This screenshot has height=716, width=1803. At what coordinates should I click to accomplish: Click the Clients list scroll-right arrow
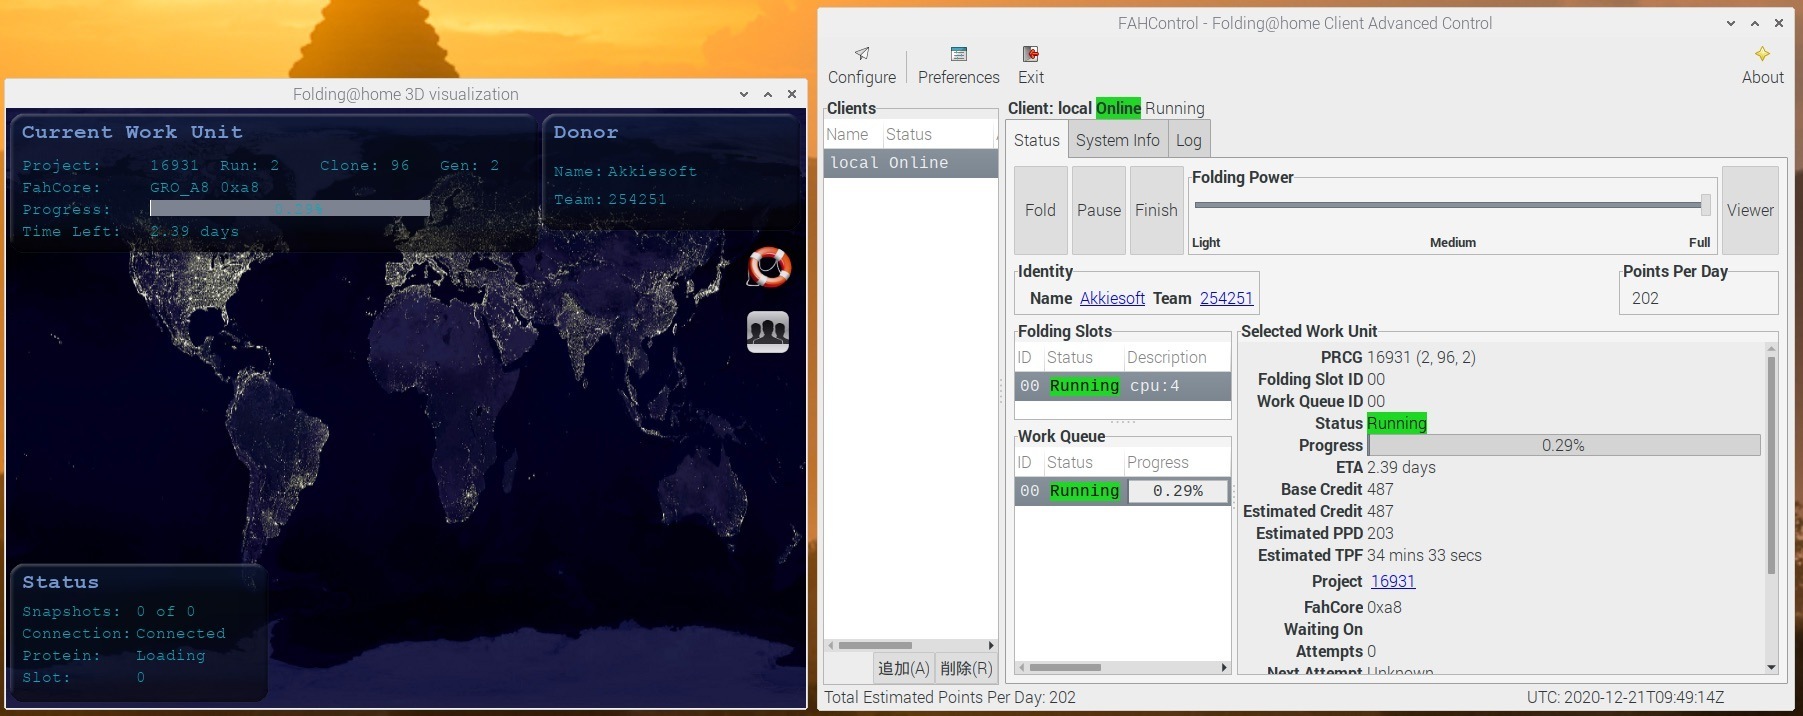click(991, 645)
